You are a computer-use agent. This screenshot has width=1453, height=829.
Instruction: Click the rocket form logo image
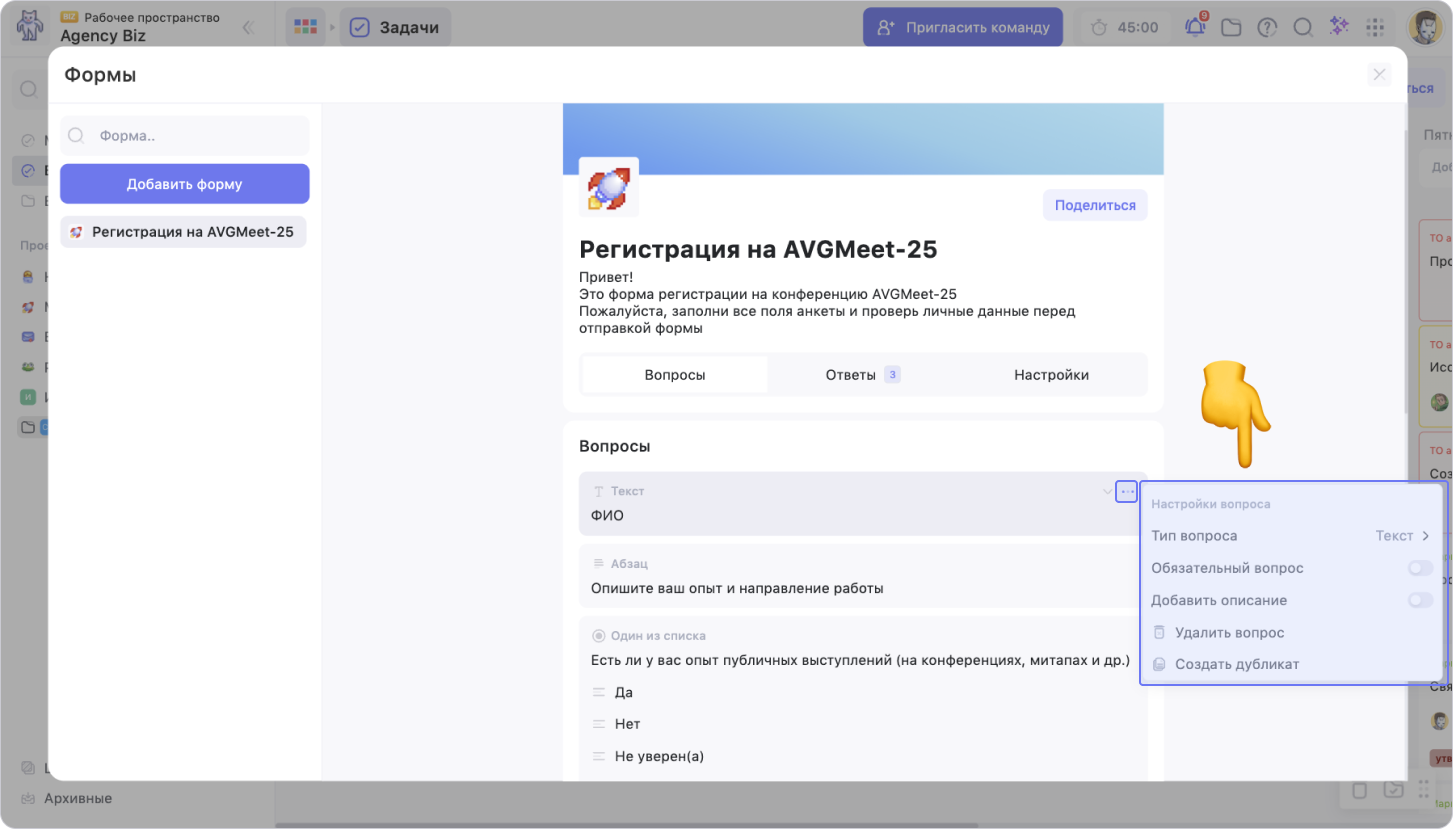click(608, 187)
